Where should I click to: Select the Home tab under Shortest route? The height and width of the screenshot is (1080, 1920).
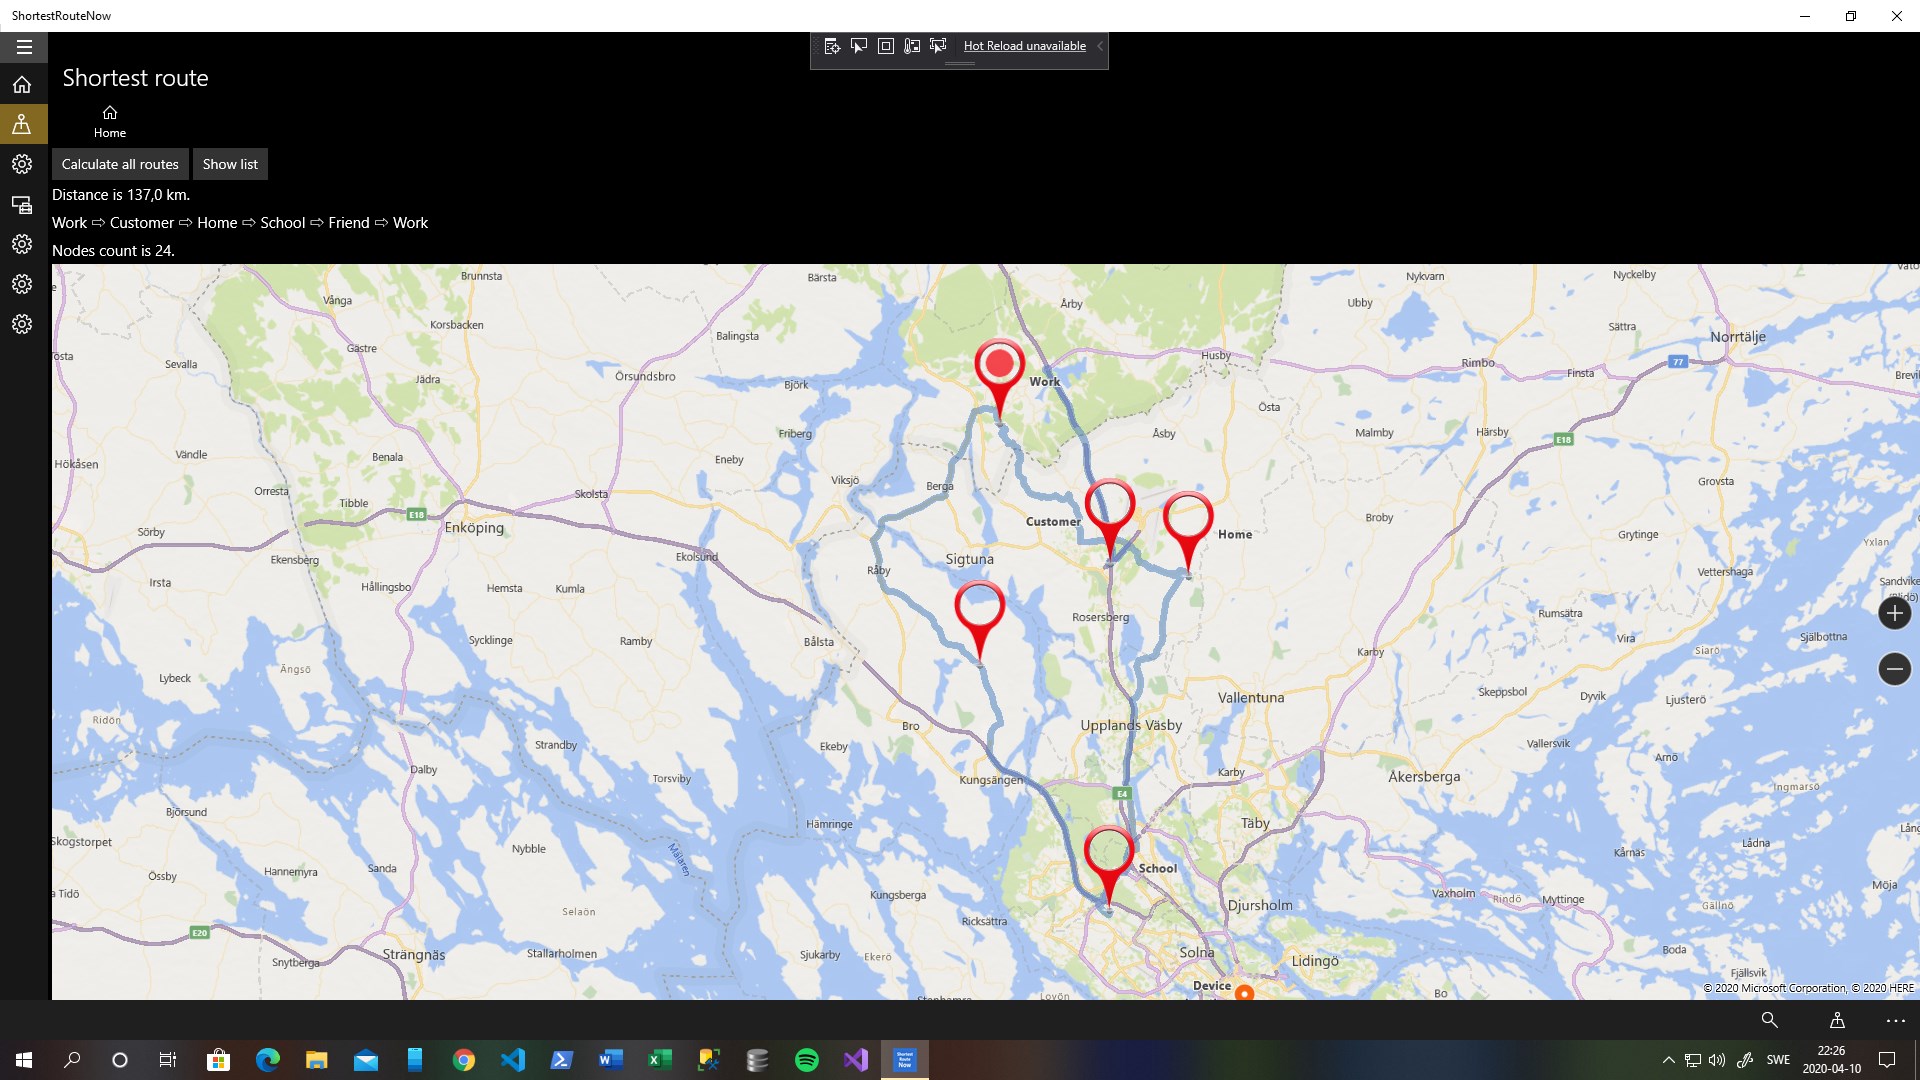(x=110, y=121)
